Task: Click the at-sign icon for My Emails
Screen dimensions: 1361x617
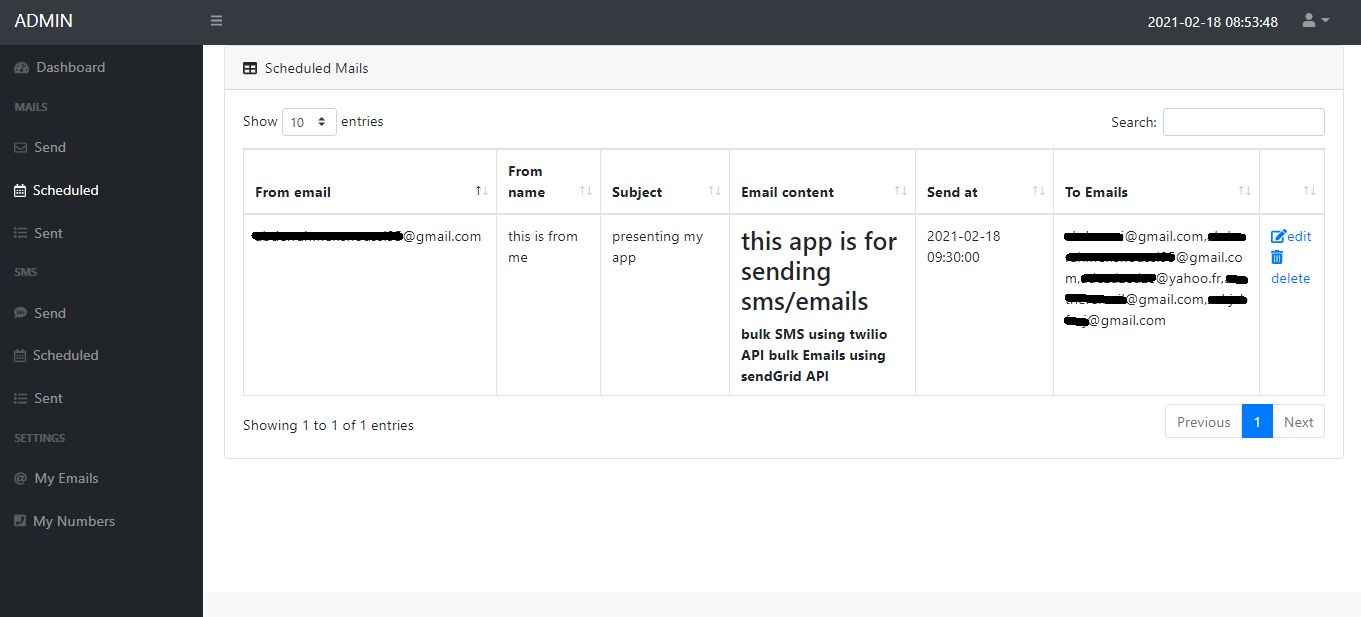Action: 20,479
